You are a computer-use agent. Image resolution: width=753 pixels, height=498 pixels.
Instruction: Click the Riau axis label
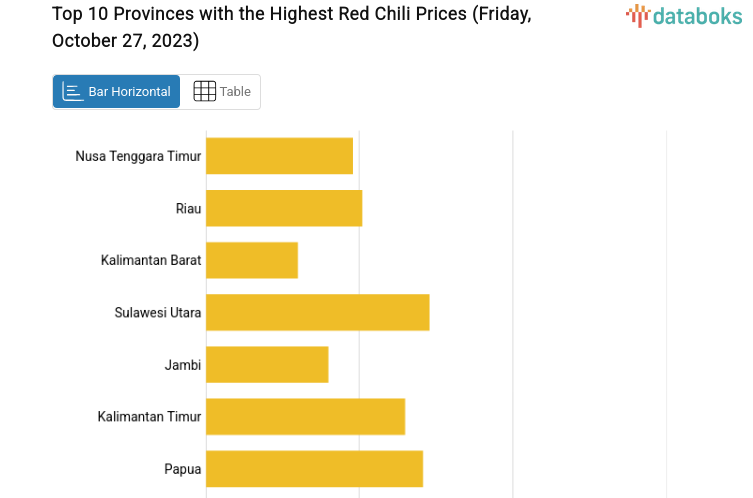point(188,208)
